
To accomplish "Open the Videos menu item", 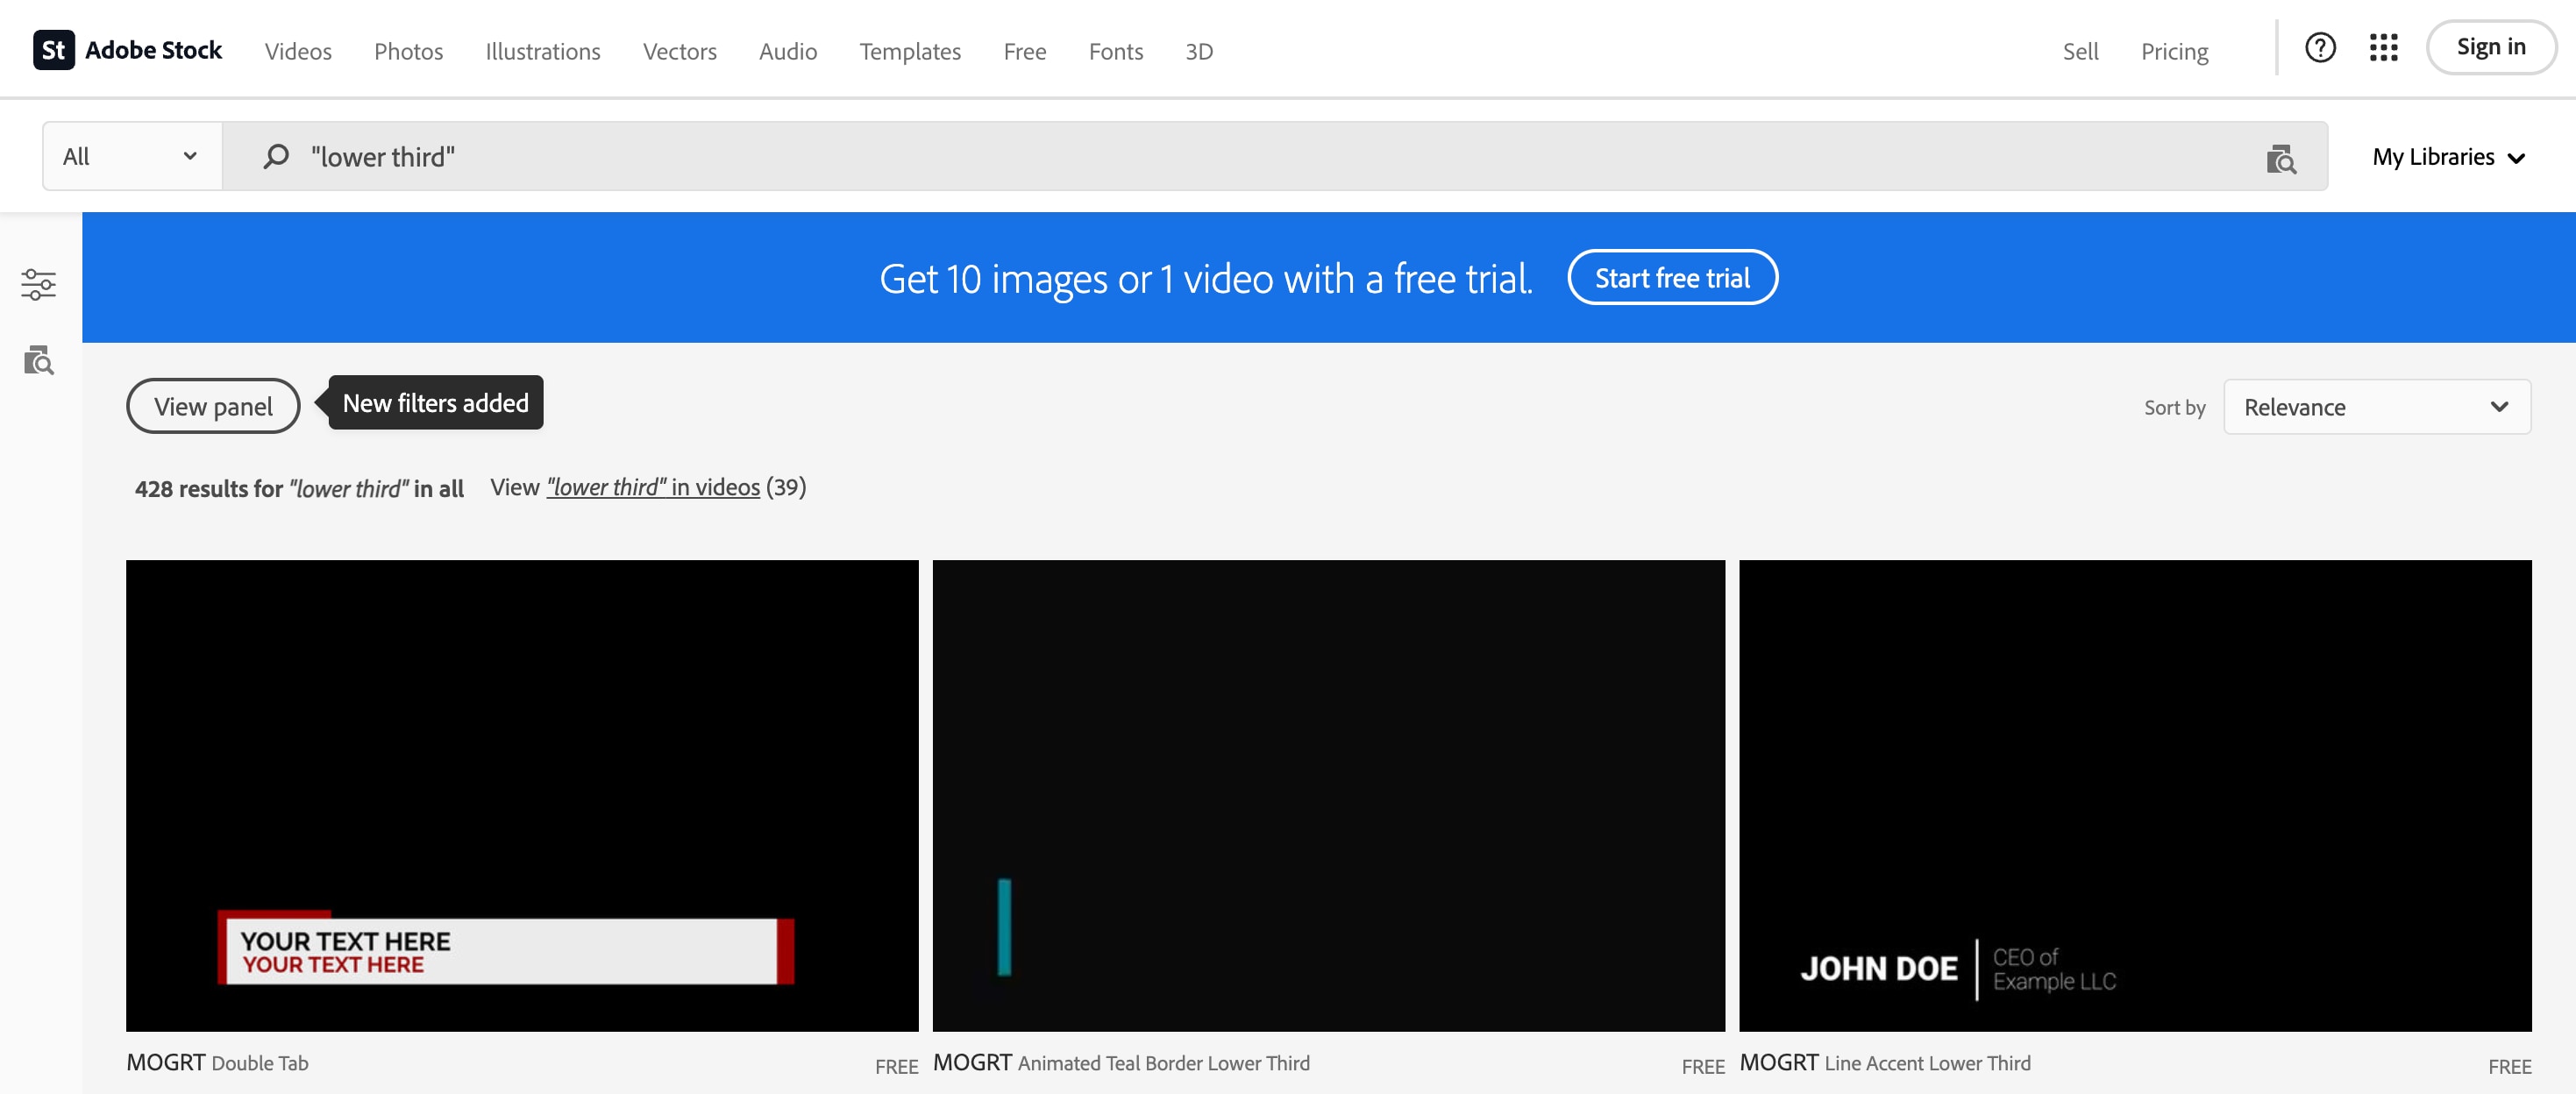I will [x=298, y=51].
